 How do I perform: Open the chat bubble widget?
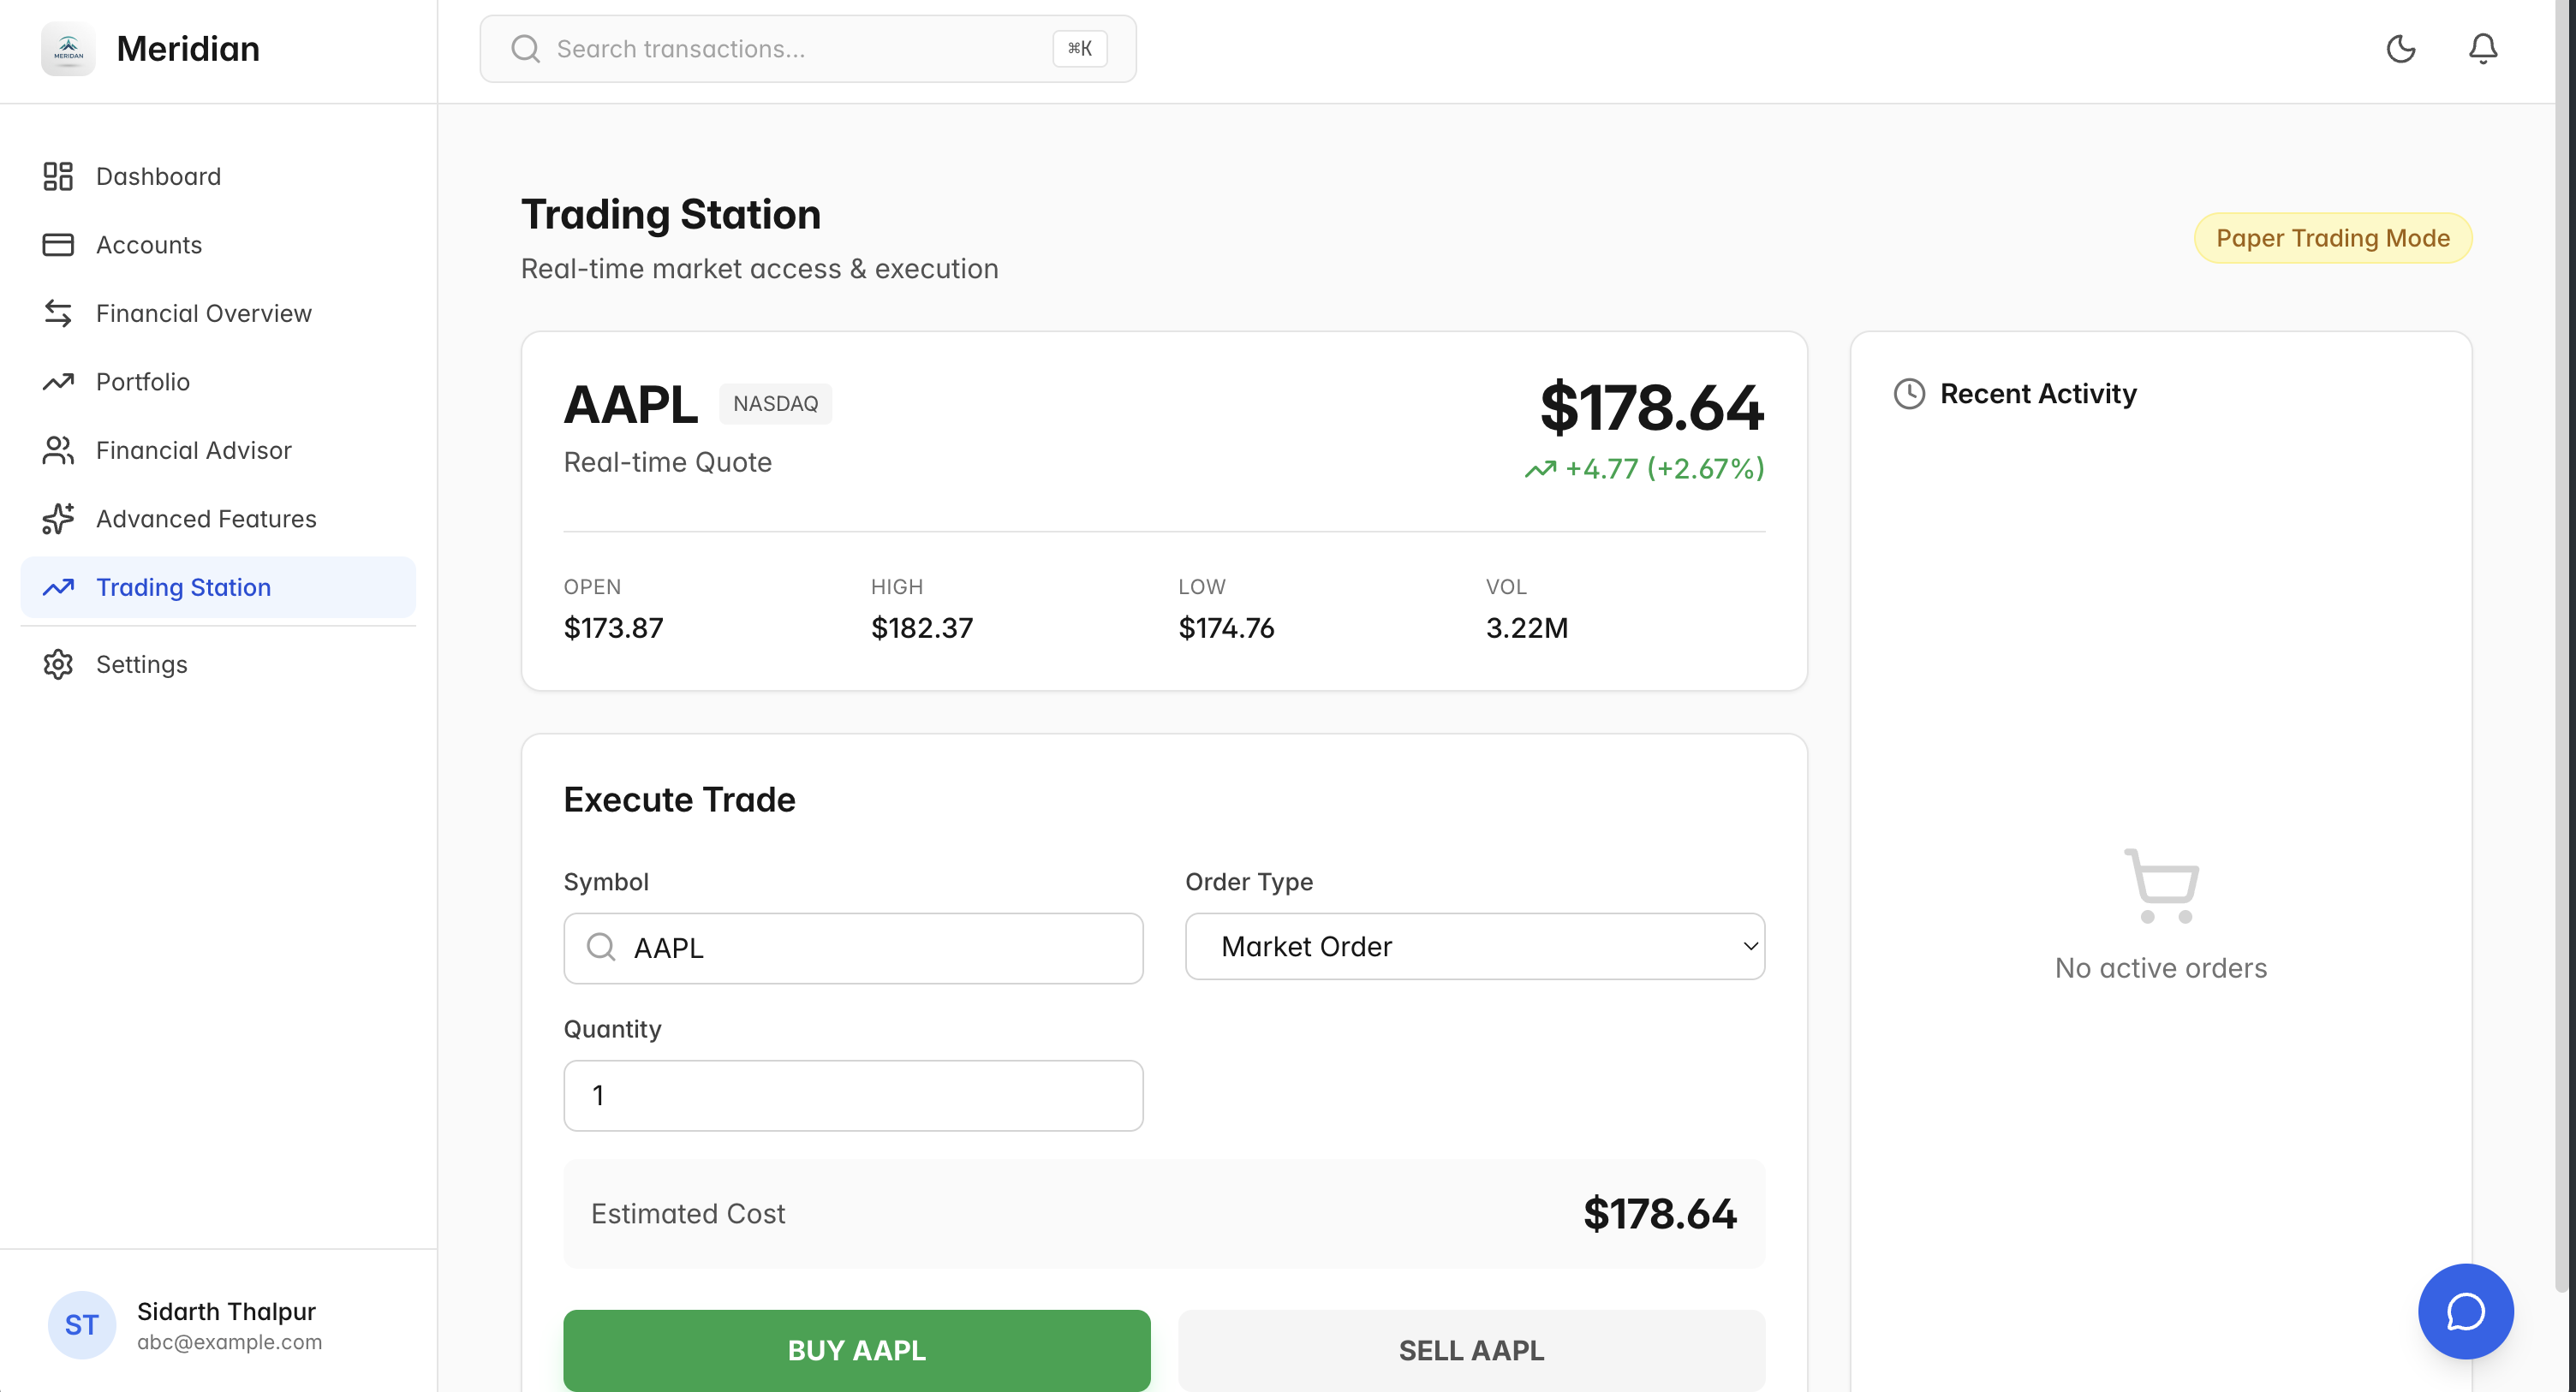[x=2465, y=1311]
